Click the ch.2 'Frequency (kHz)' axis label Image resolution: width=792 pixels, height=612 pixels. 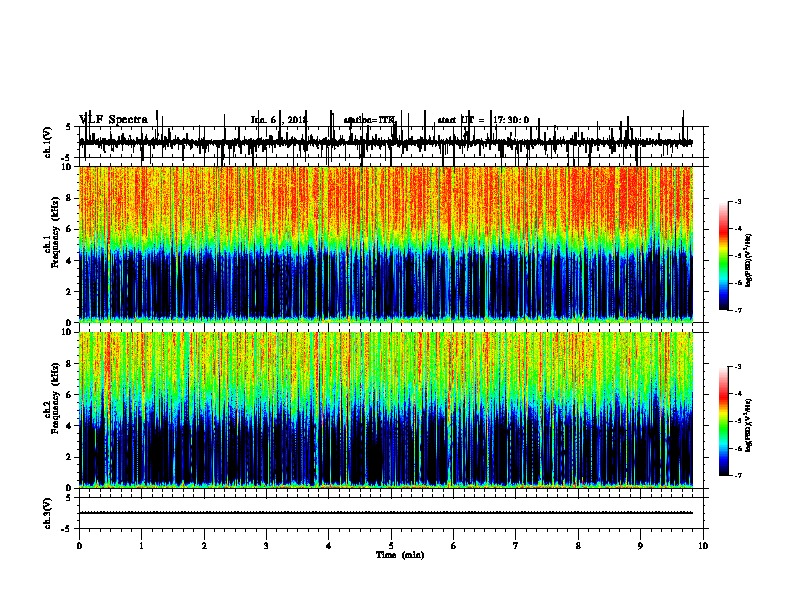[x=55, y=398]
